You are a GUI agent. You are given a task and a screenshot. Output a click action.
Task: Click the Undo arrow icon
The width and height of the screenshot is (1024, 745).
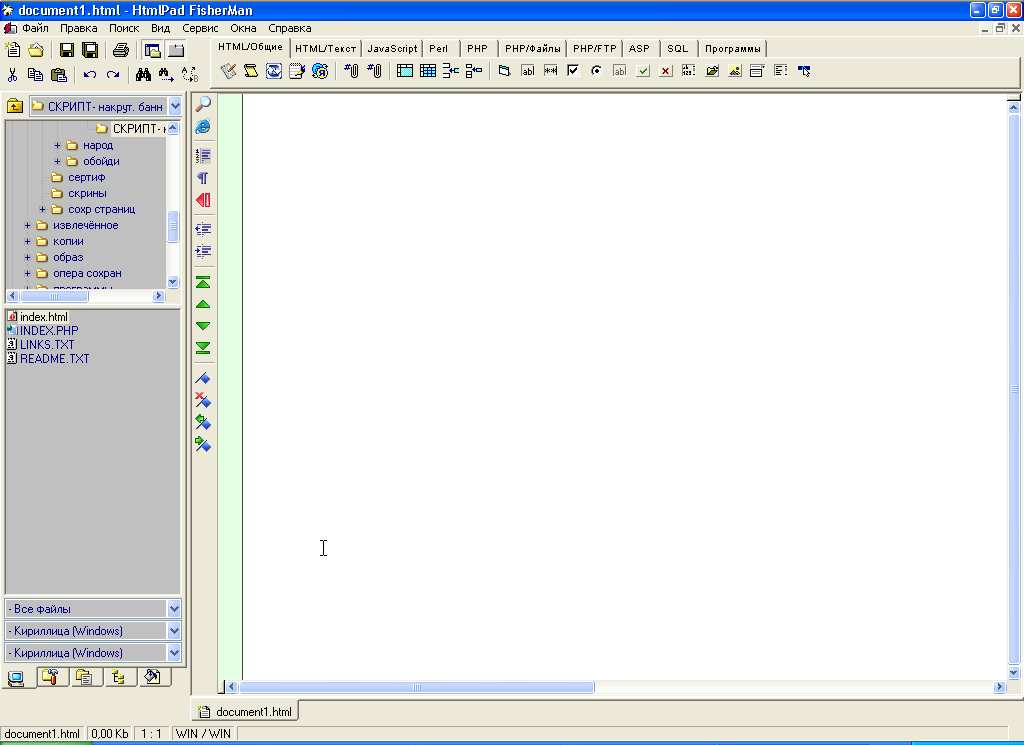coord(89,74)
